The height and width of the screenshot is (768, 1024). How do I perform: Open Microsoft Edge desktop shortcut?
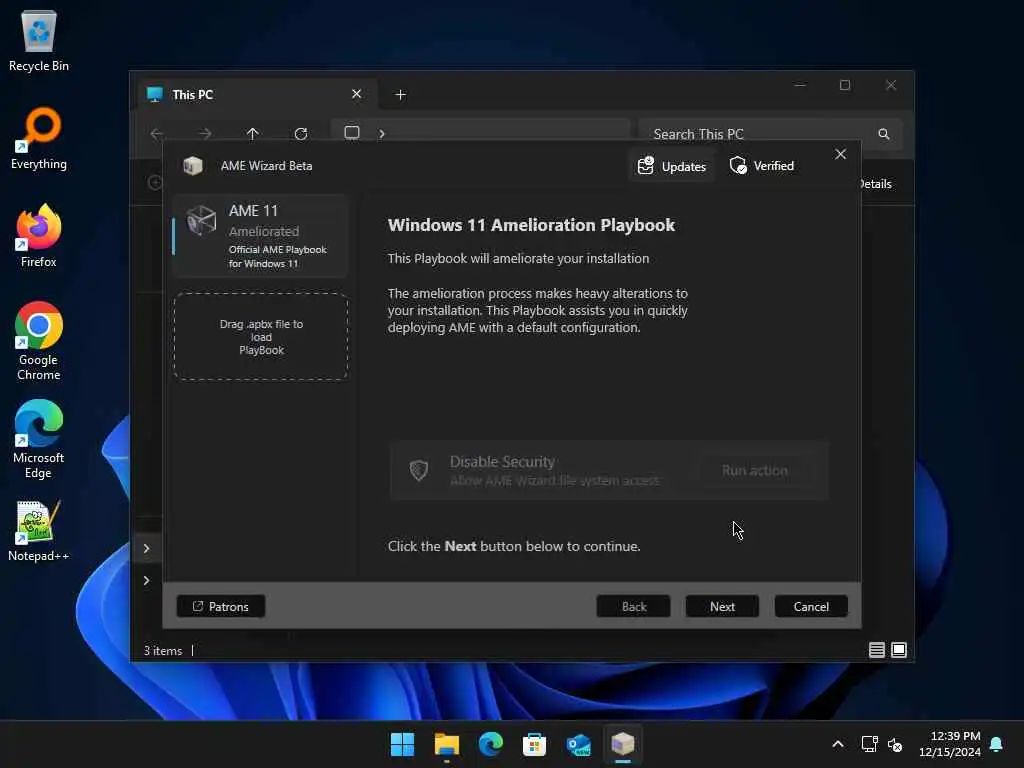(39, 439)
